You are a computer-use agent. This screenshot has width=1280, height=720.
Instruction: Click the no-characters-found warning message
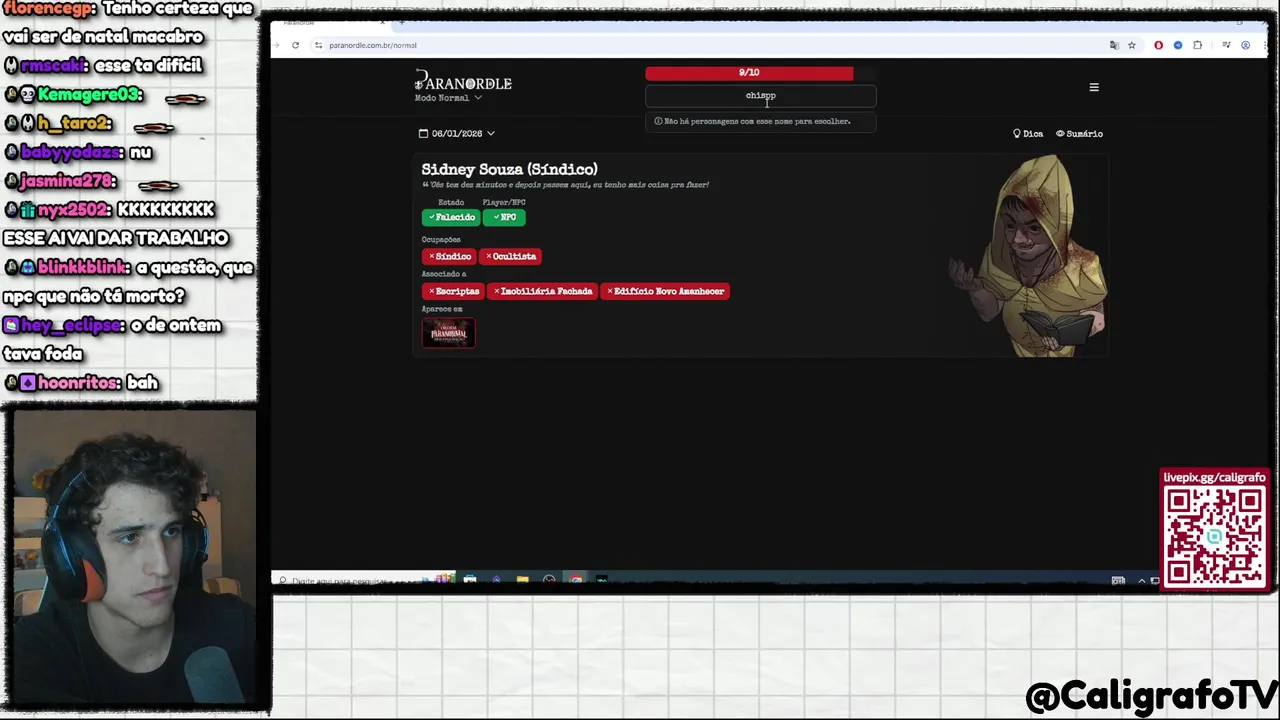click(760, 121)
